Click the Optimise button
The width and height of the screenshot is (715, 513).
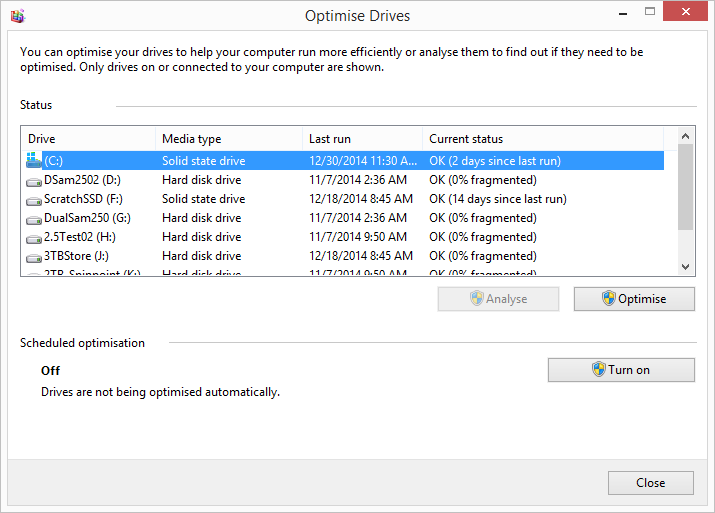coord(634,299)
